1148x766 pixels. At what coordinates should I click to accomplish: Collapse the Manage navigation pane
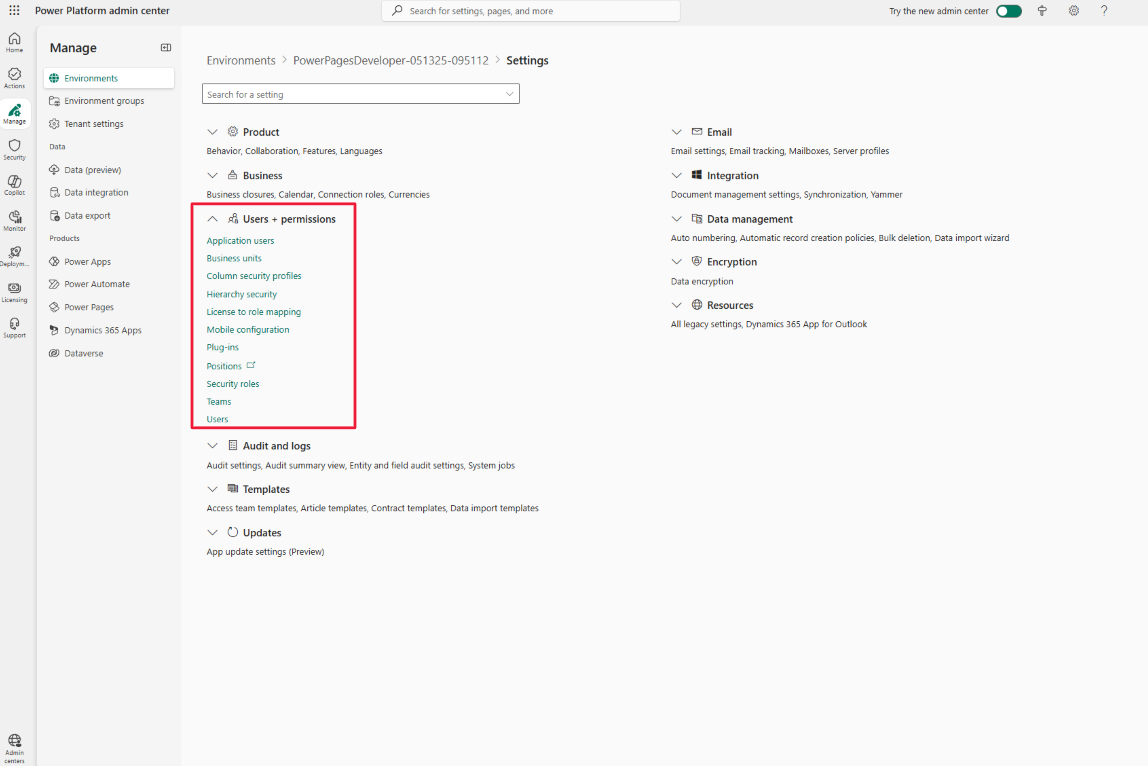click(166, 48)
